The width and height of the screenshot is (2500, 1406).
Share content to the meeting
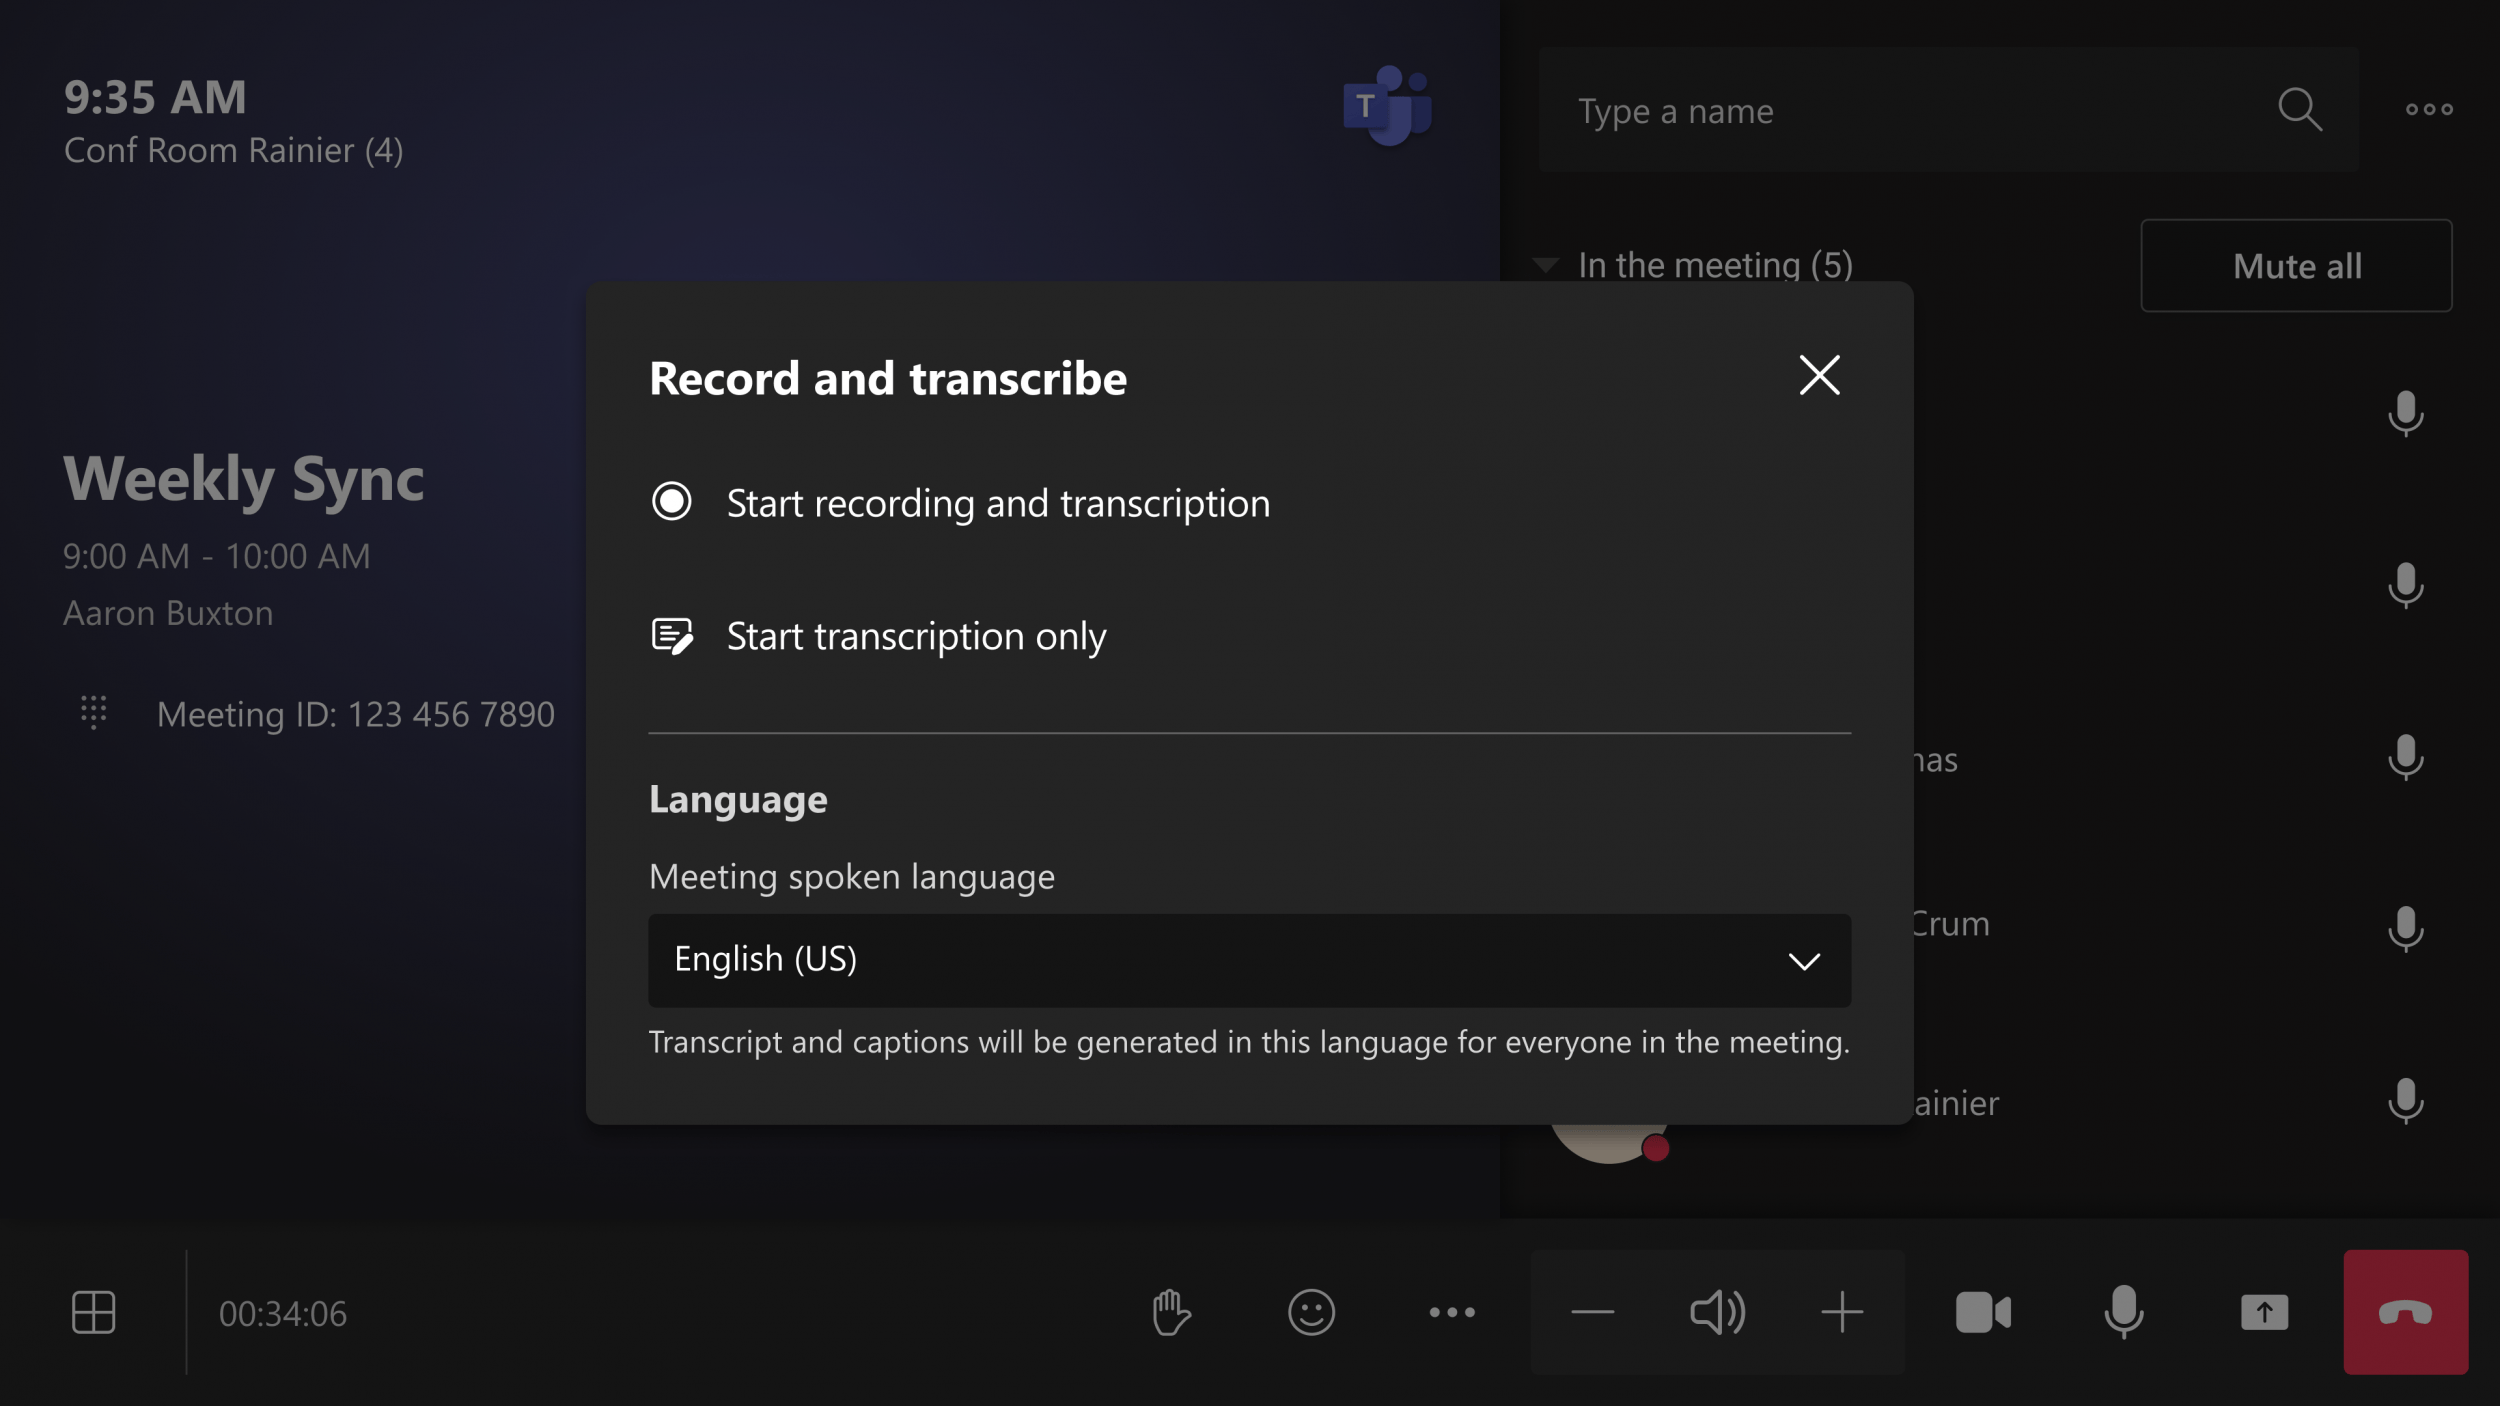(2265, 1312)
